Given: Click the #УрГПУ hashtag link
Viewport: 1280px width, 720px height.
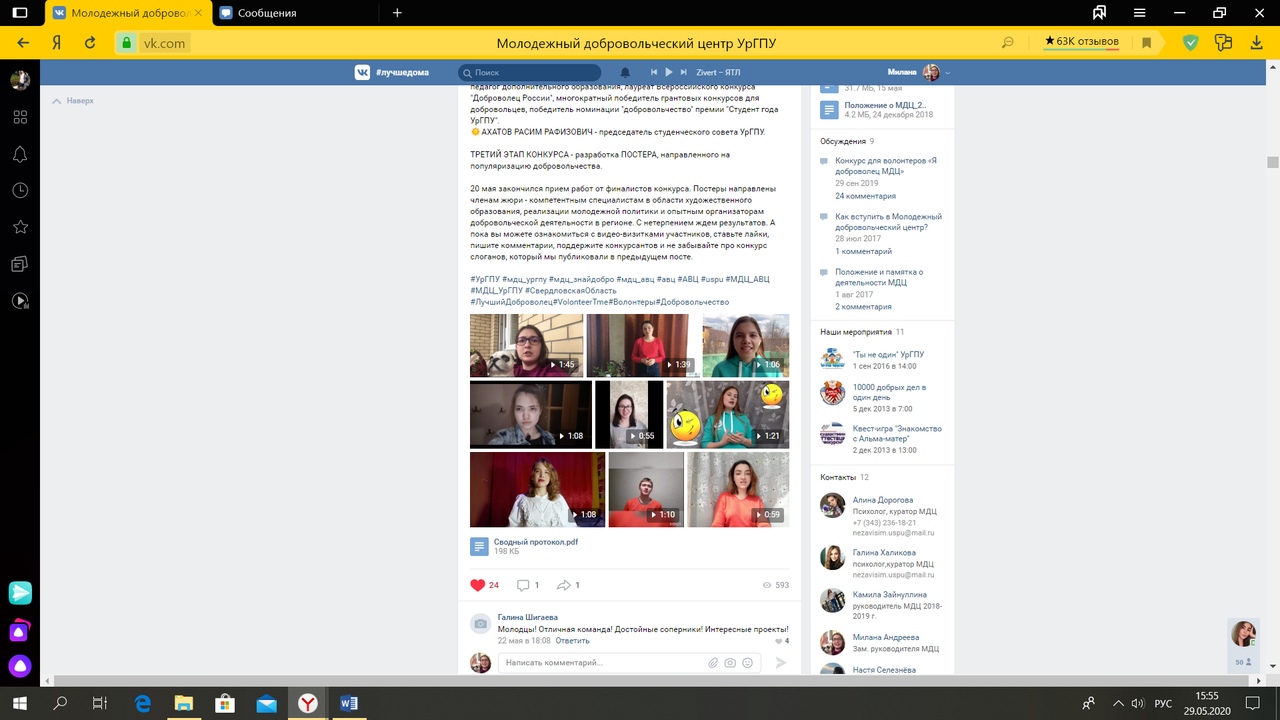Looking at the screenshot, I should click(x=484, y=279).
